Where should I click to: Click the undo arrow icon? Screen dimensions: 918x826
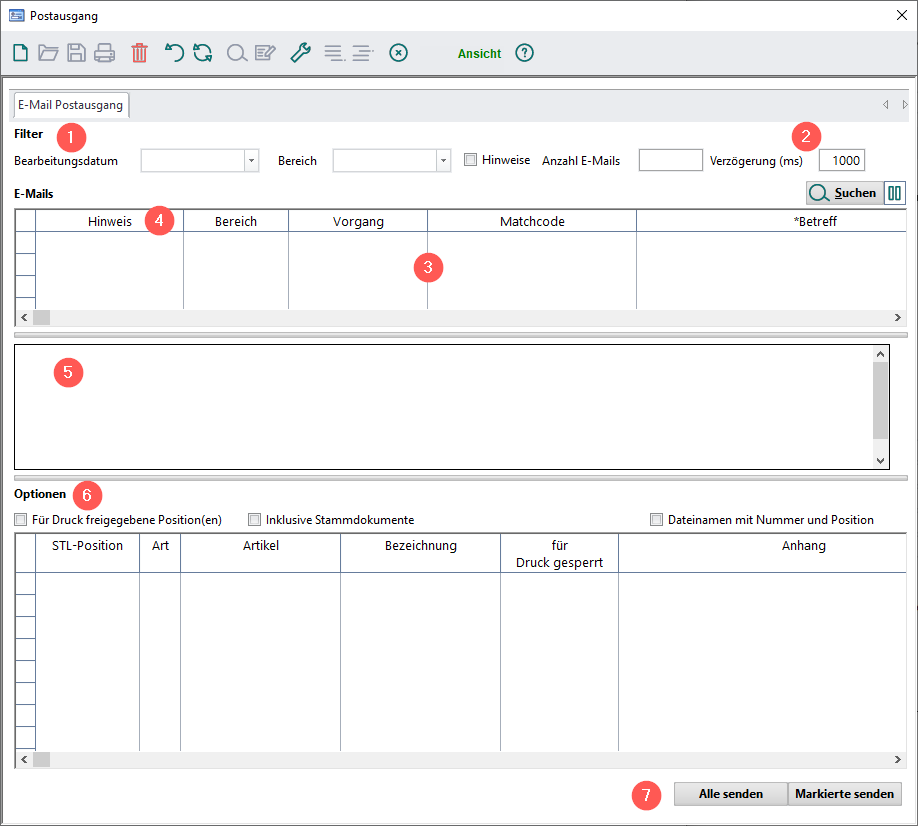174,53
